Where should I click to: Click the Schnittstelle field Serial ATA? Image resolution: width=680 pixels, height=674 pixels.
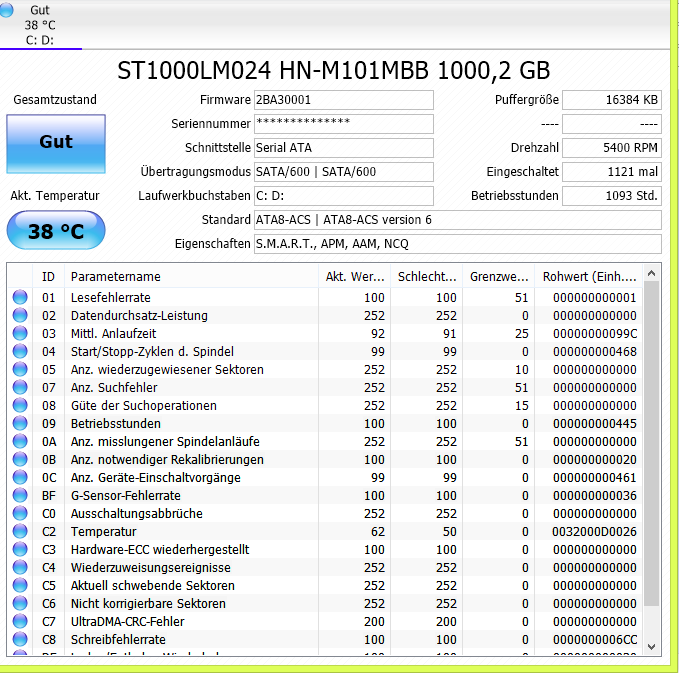click(343, 148)
